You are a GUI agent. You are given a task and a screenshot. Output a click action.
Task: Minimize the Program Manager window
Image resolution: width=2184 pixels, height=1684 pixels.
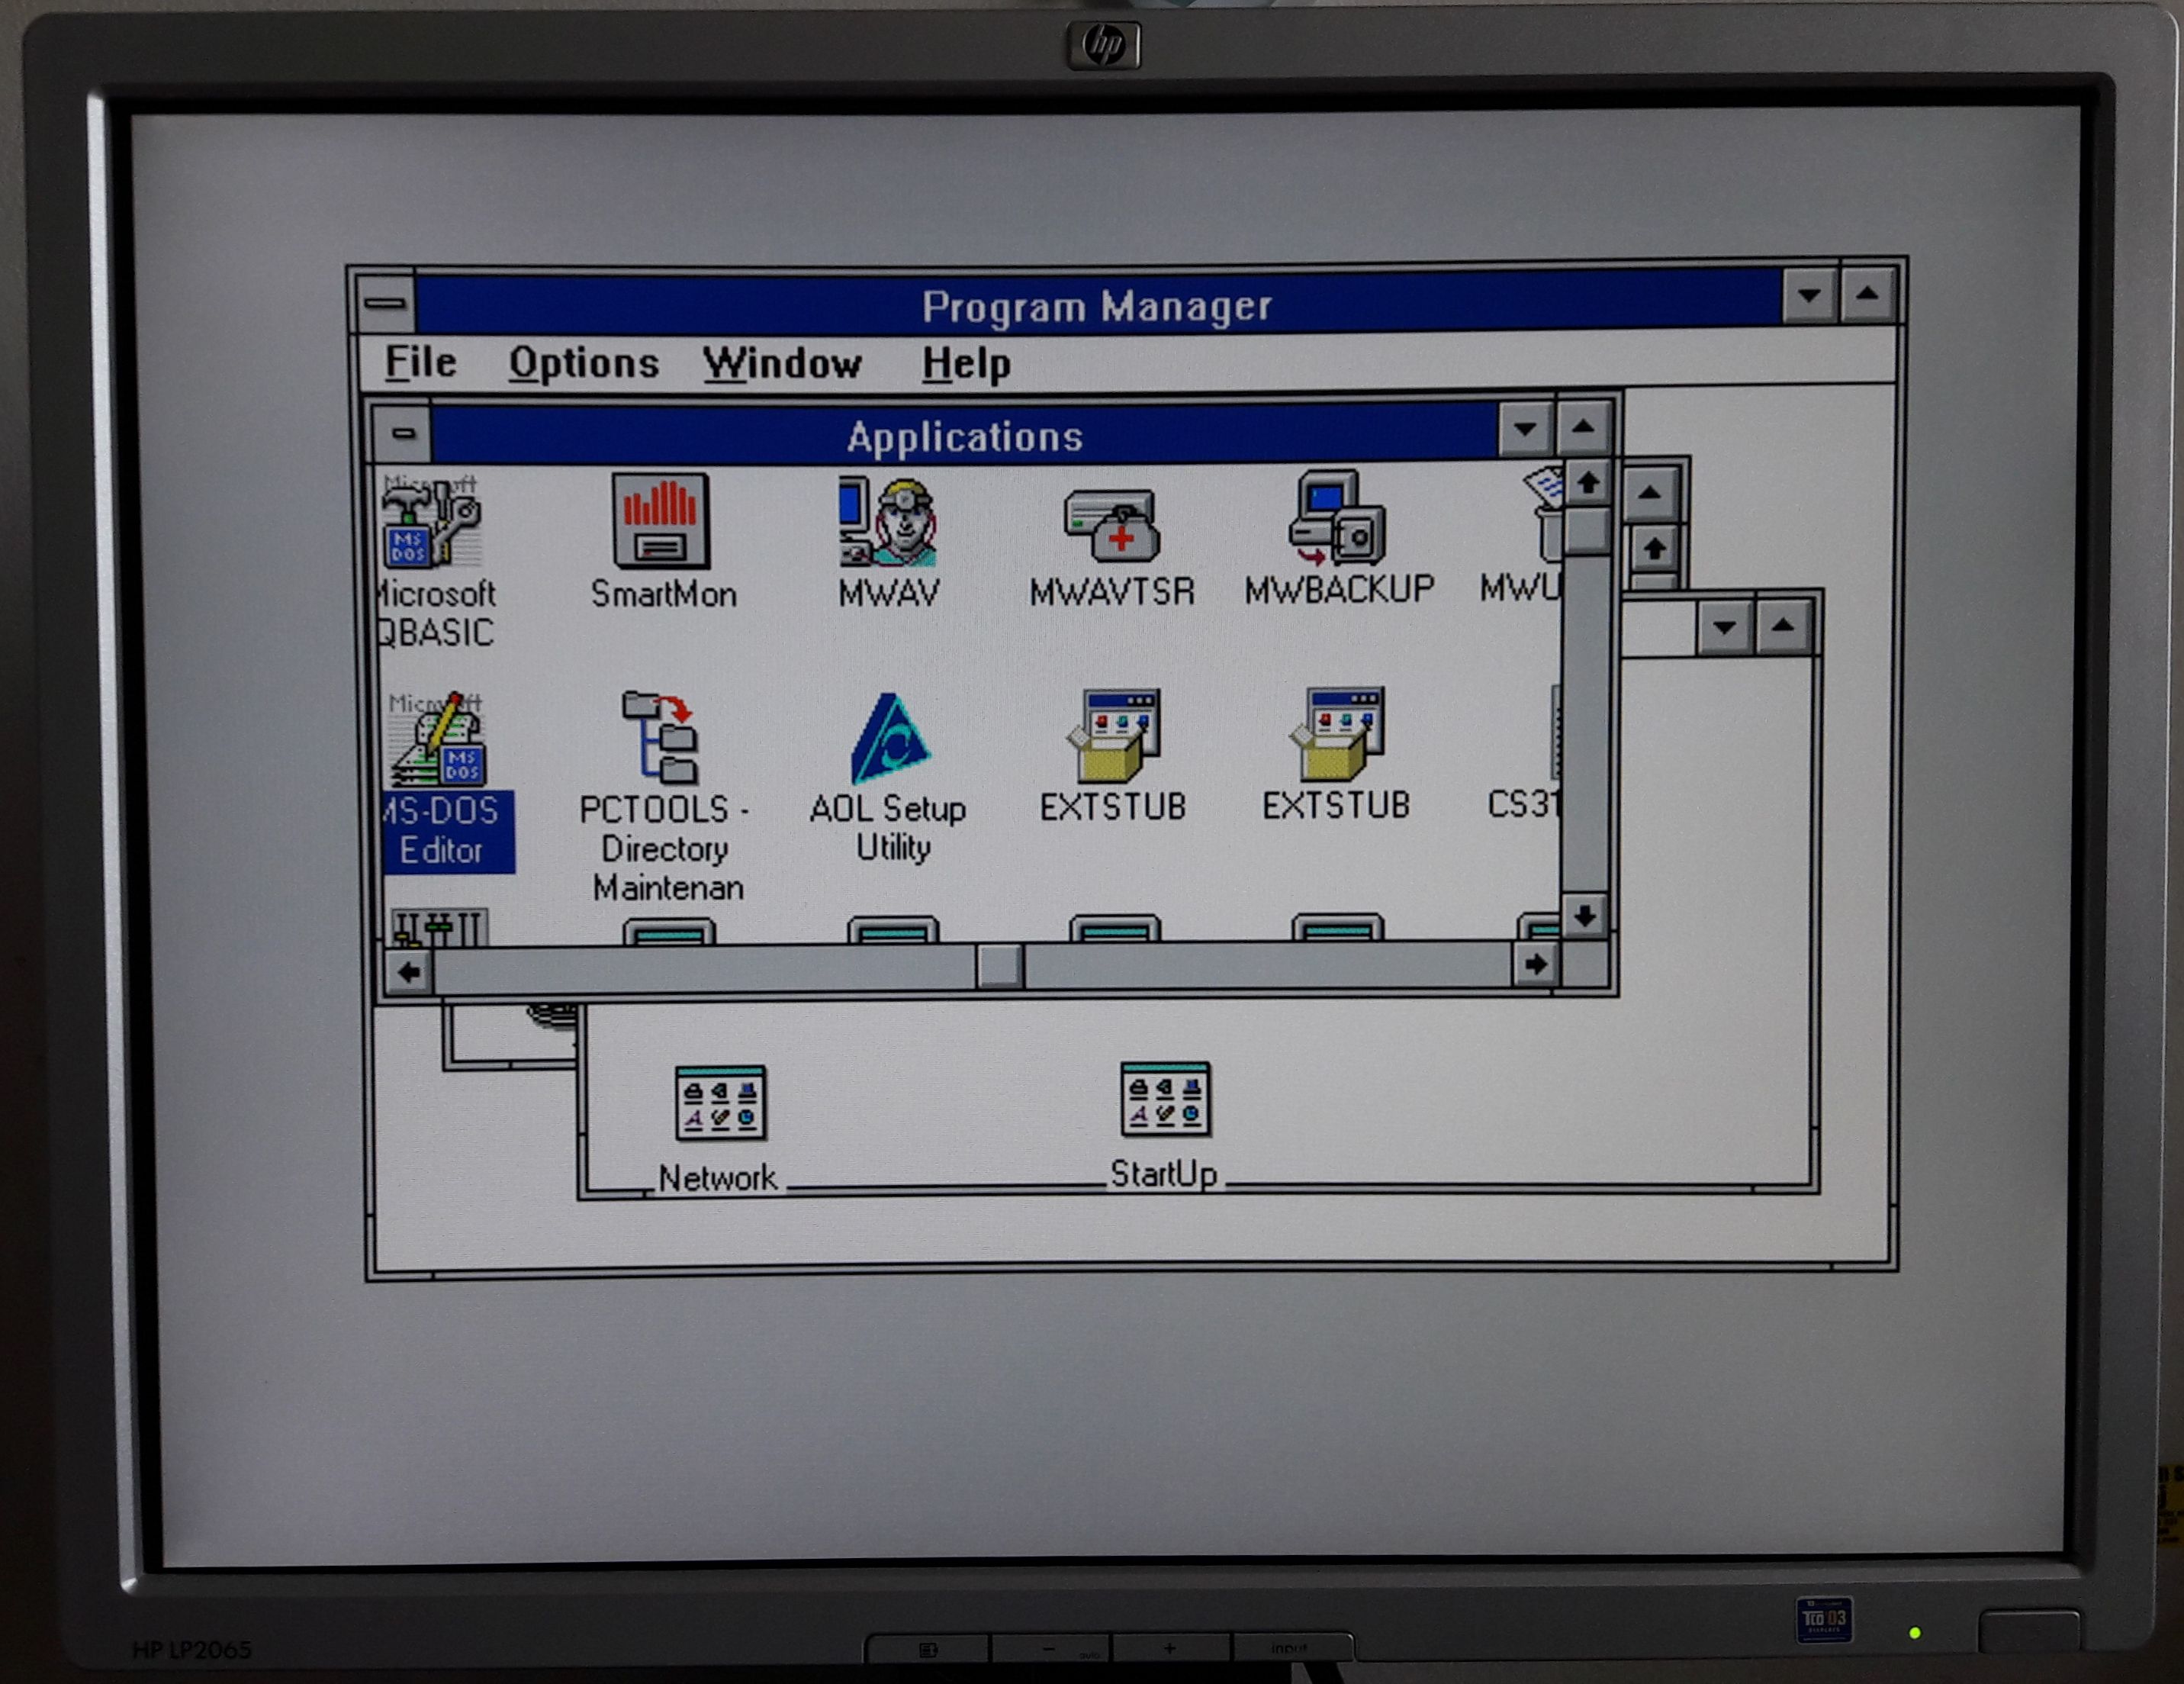coord(1809,295)
